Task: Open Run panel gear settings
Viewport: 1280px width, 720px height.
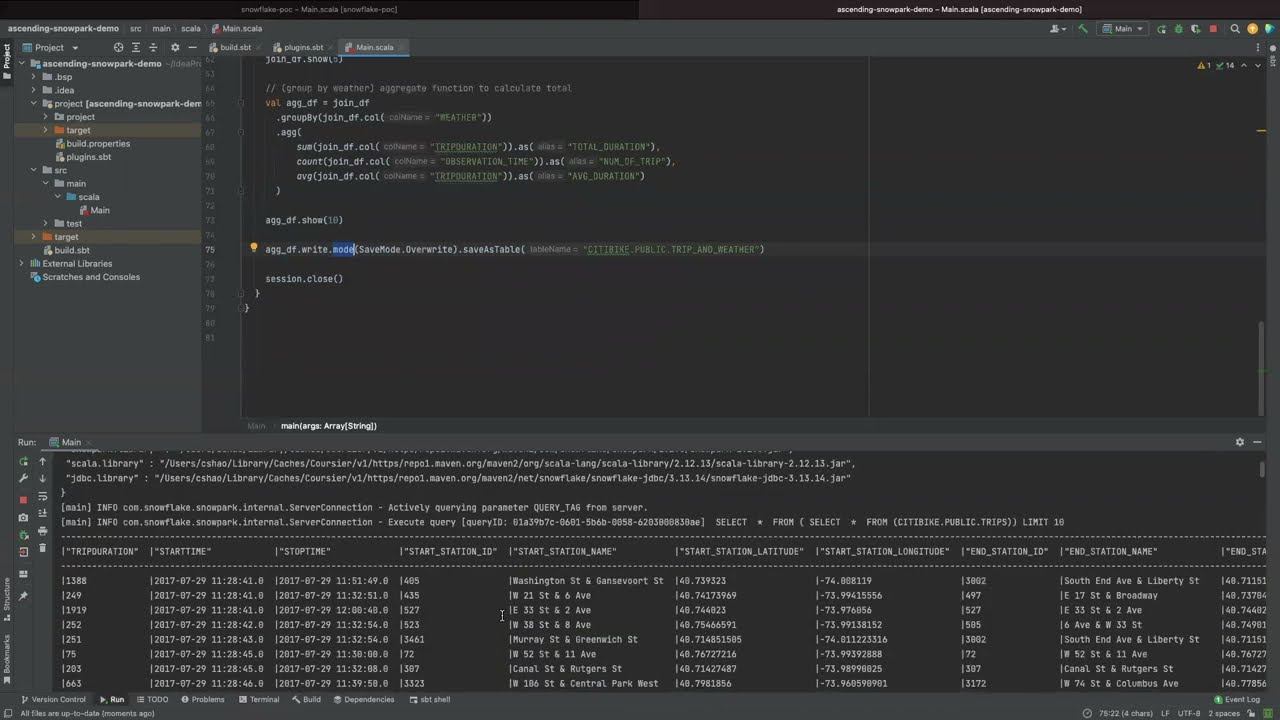Action: tap(1240, 442)
